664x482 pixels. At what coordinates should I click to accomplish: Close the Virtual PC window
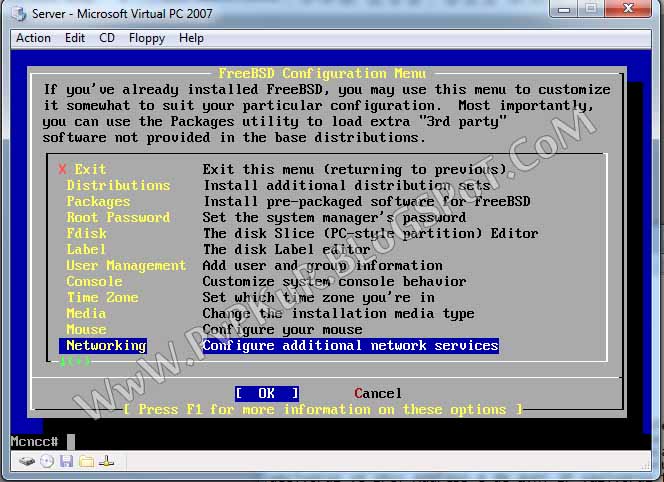tap(628, 8)
